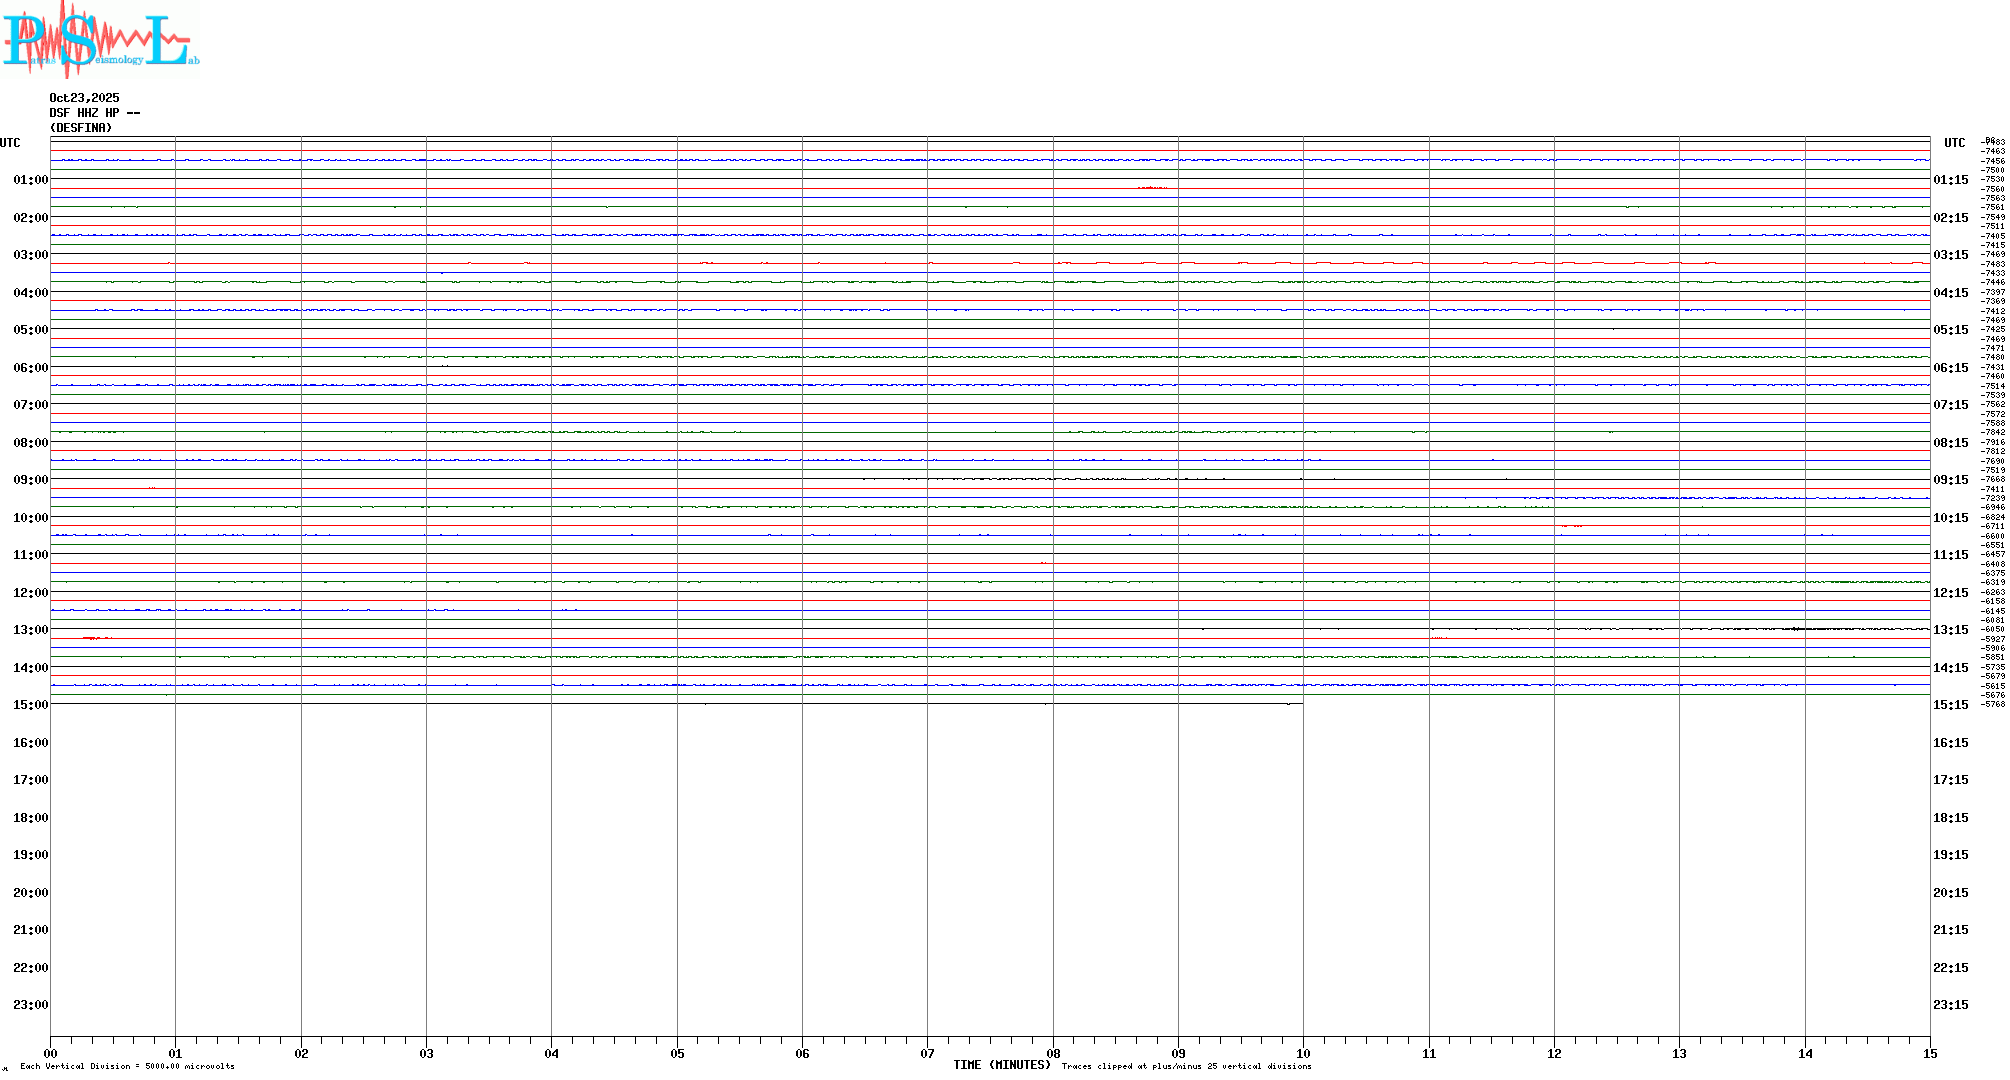This screenshot has width=2010, height=1080.
Task: Click the top-right UTC axis label
Action: [x=1954, y=143]
